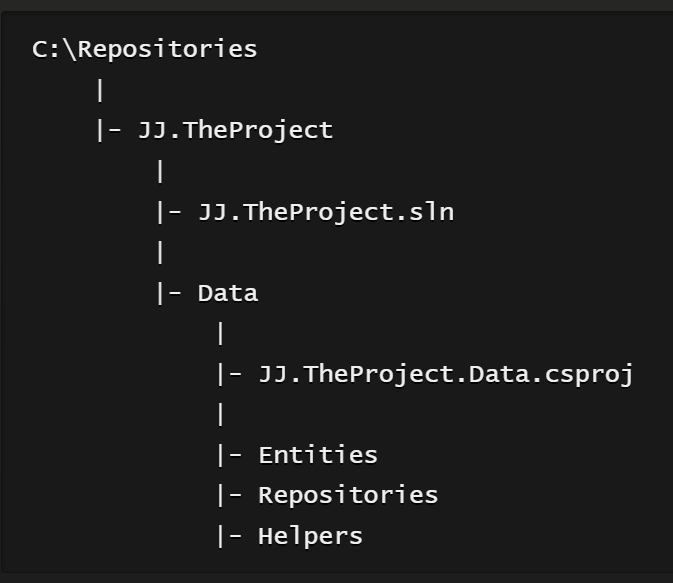Viewport: 673px width, 583px height.
Task: Click the branch connector before Helpers
Action: [230, 536]
